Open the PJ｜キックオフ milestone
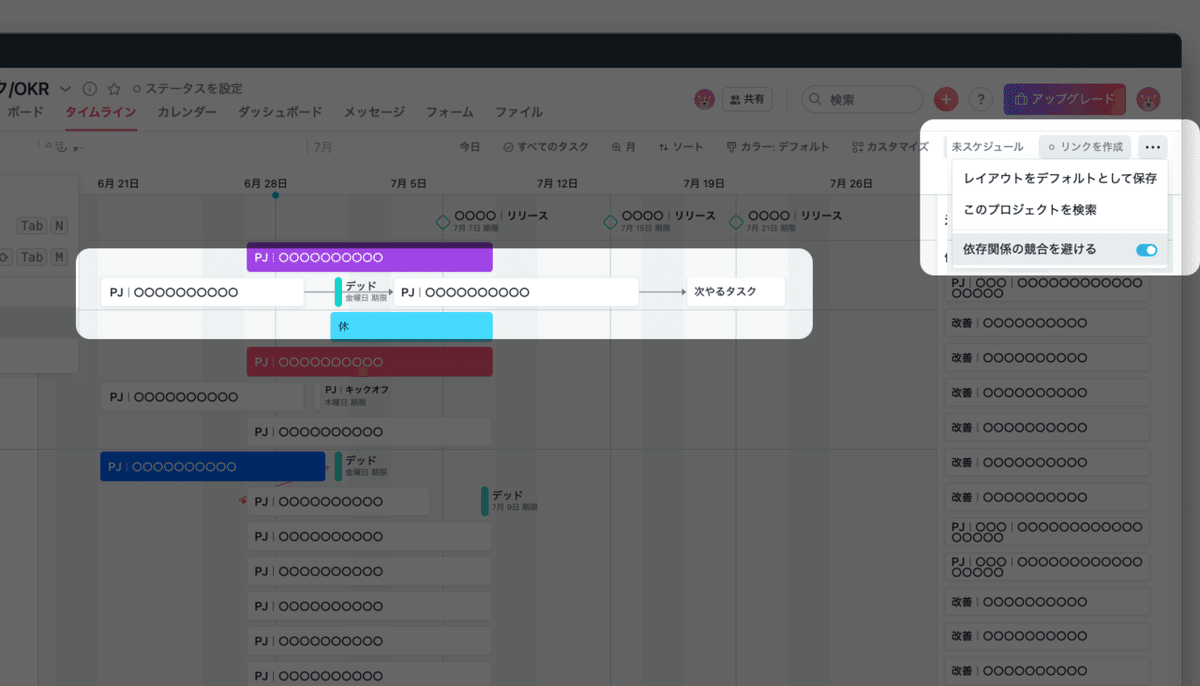Viewport: 1200px width, 686px height. [355, 395]
